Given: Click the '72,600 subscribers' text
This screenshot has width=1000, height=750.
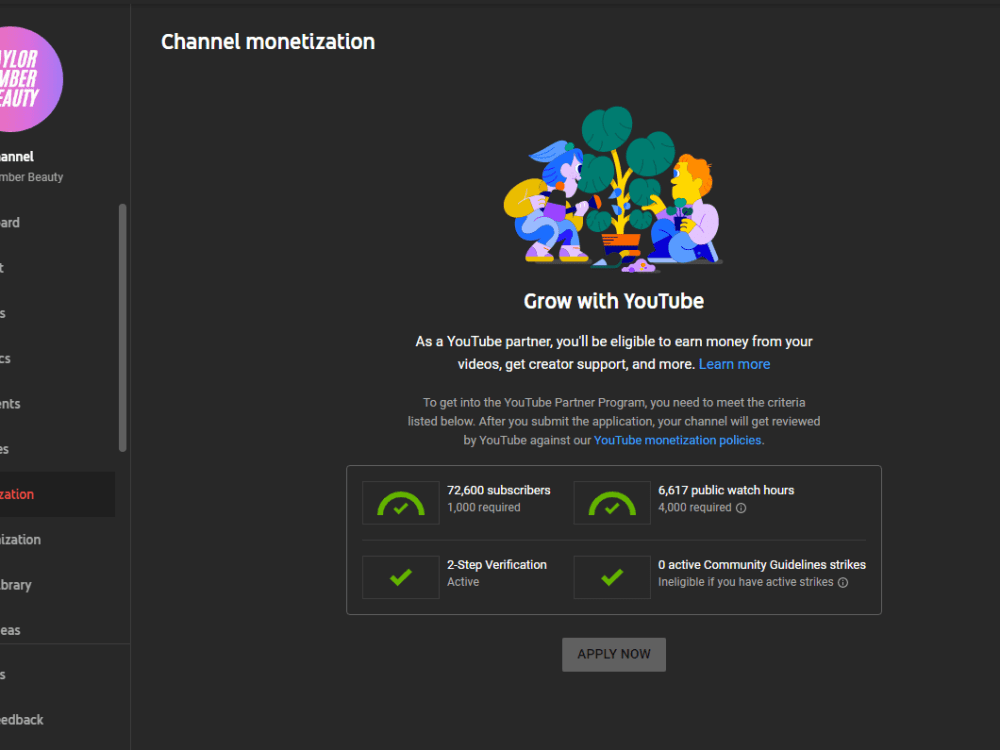Looking at the screenshot, I should pos(499,490).
